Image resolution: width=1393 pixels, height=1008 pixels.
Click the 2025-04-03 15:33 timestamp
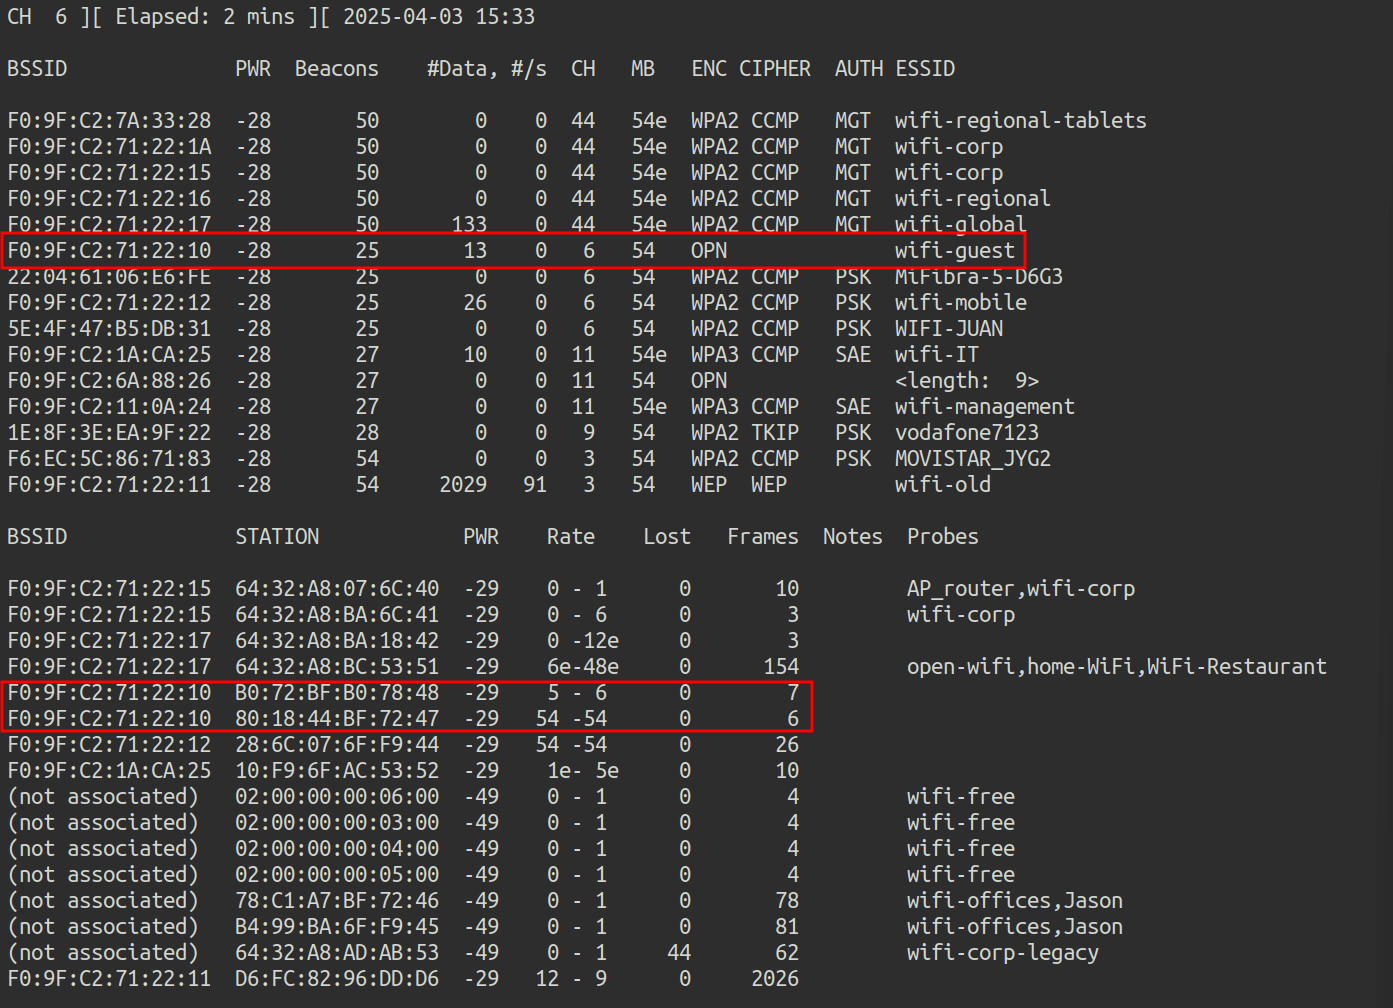click(x=438, y=17)
